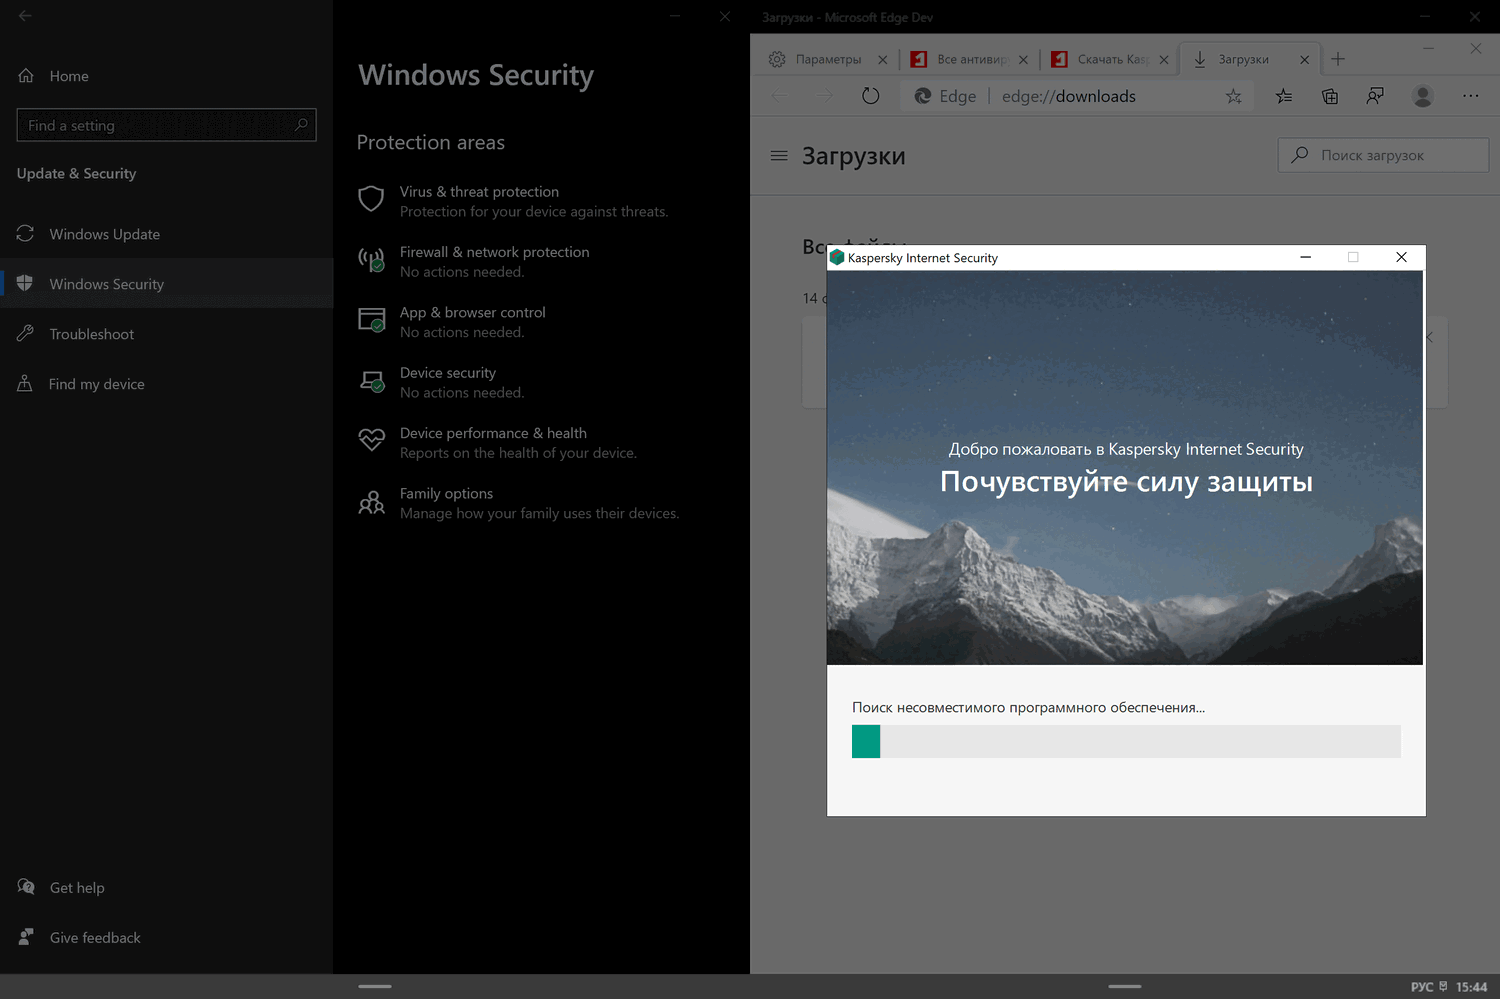This screenshot has height=999, width=1500.
Task: Open Edge's send feedback icon
Action: pyautogui.click(x=1375, y=96)
